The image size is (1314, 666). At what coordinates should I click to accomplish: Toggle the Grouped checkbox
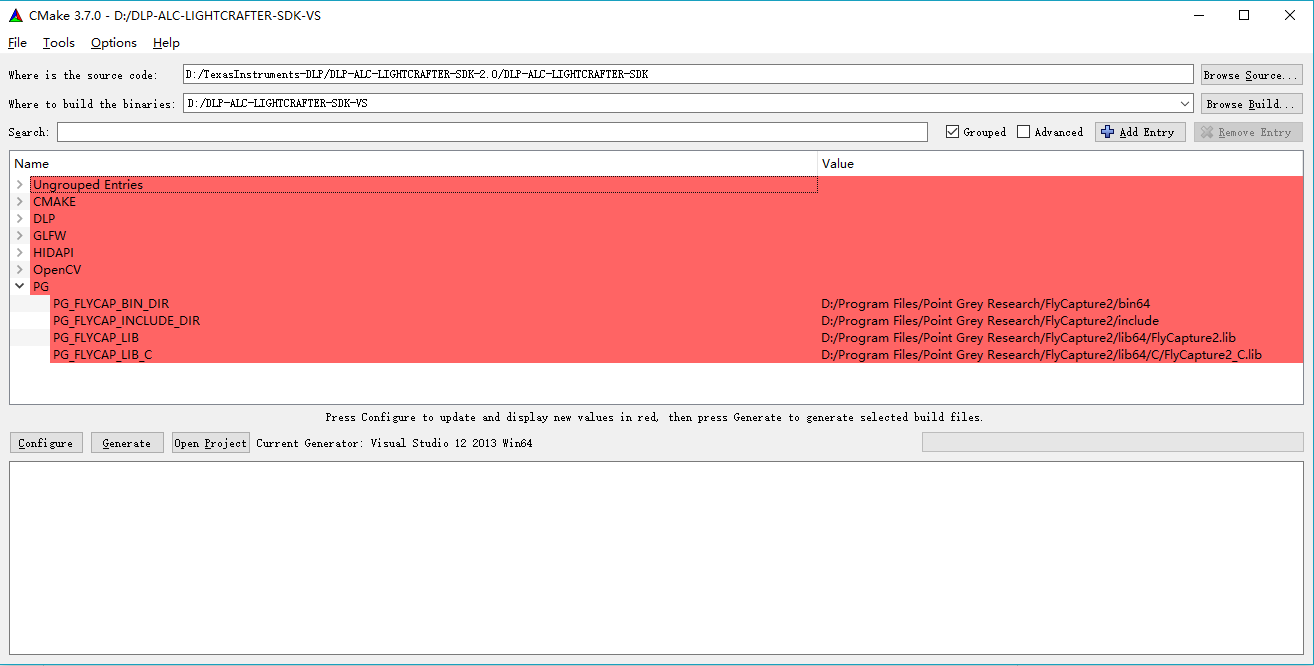(953, 132)
